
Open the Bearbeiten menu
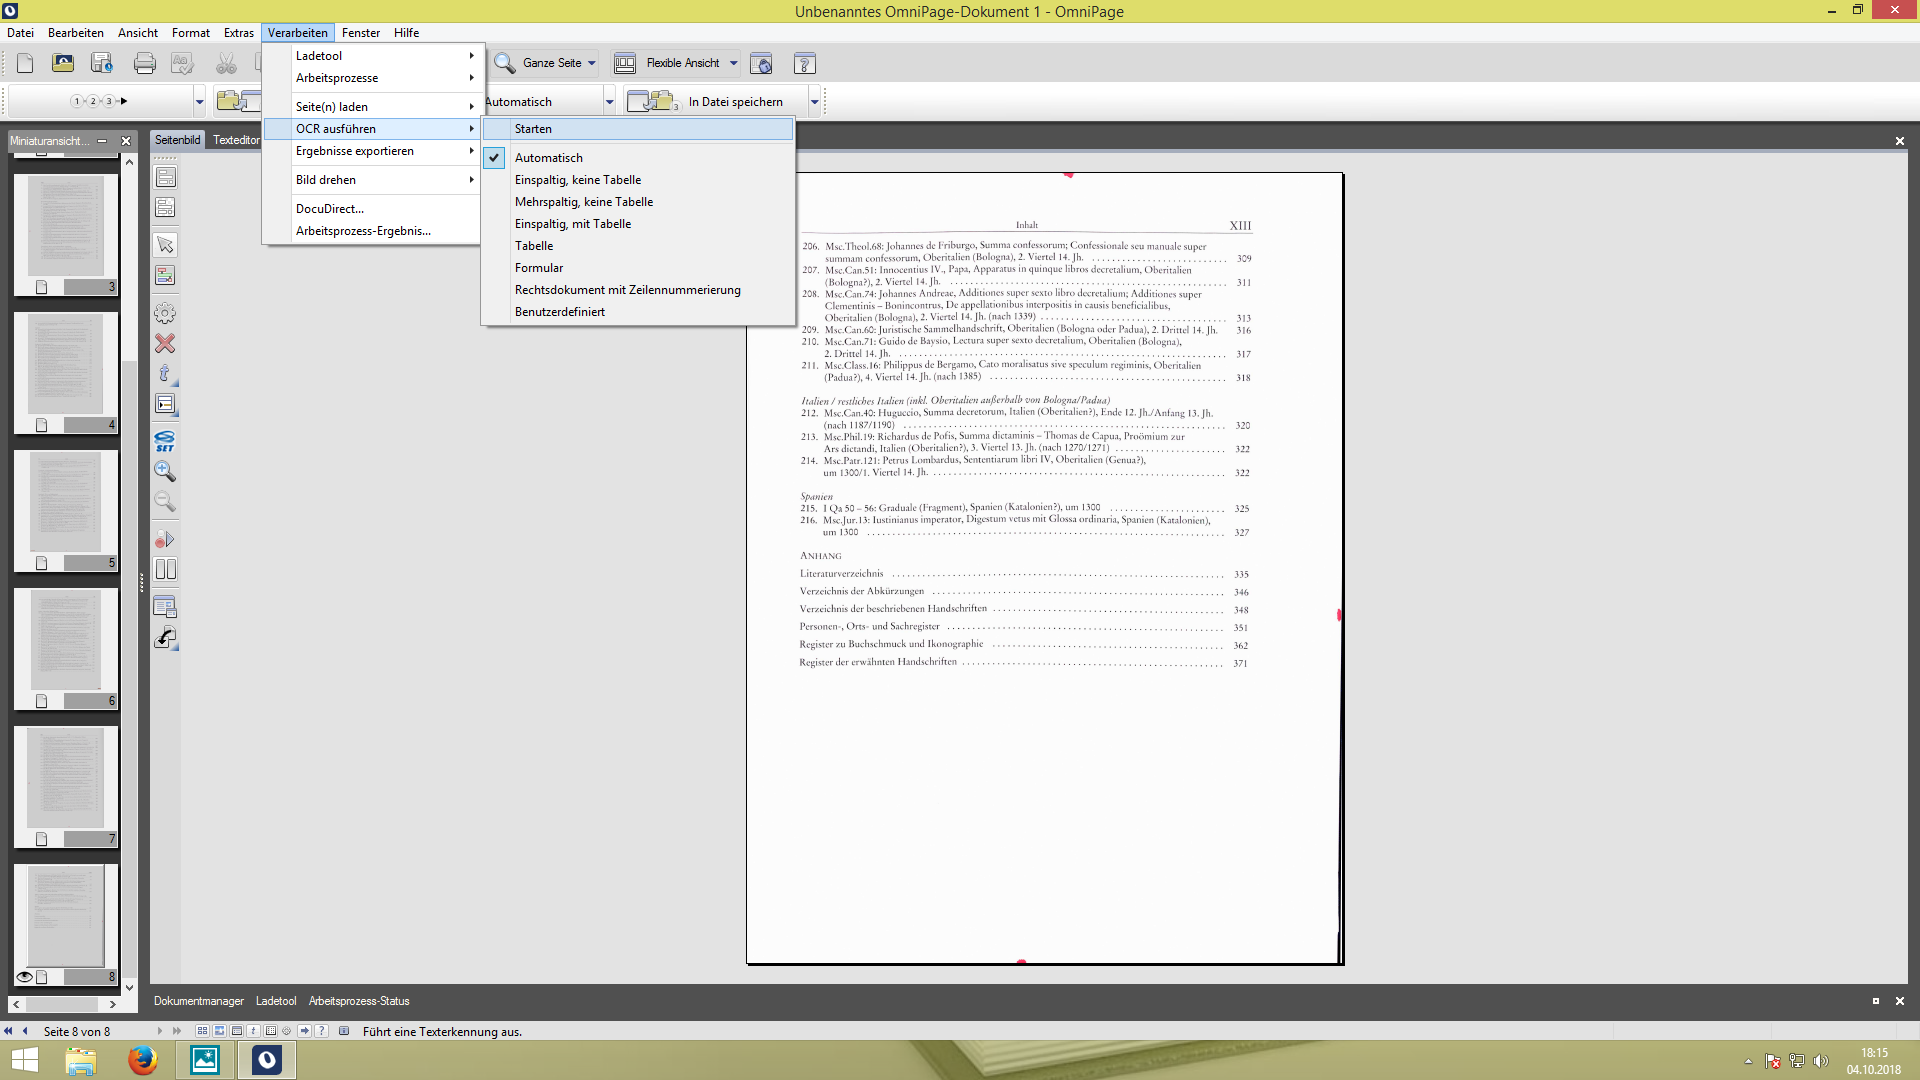[76, 33]
